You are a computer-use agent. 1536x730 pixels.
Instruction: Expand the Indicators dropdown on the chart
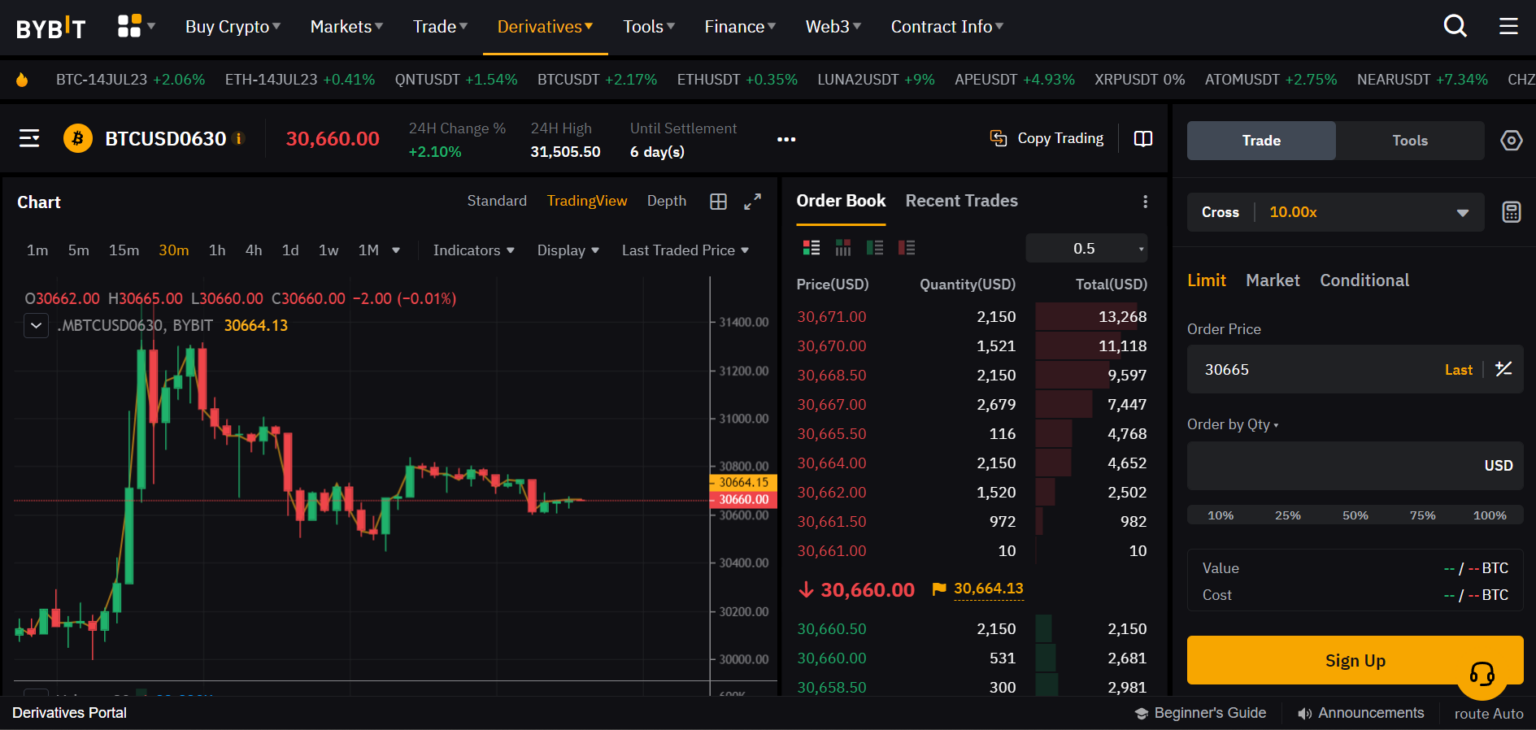click(x=473, y=250)
